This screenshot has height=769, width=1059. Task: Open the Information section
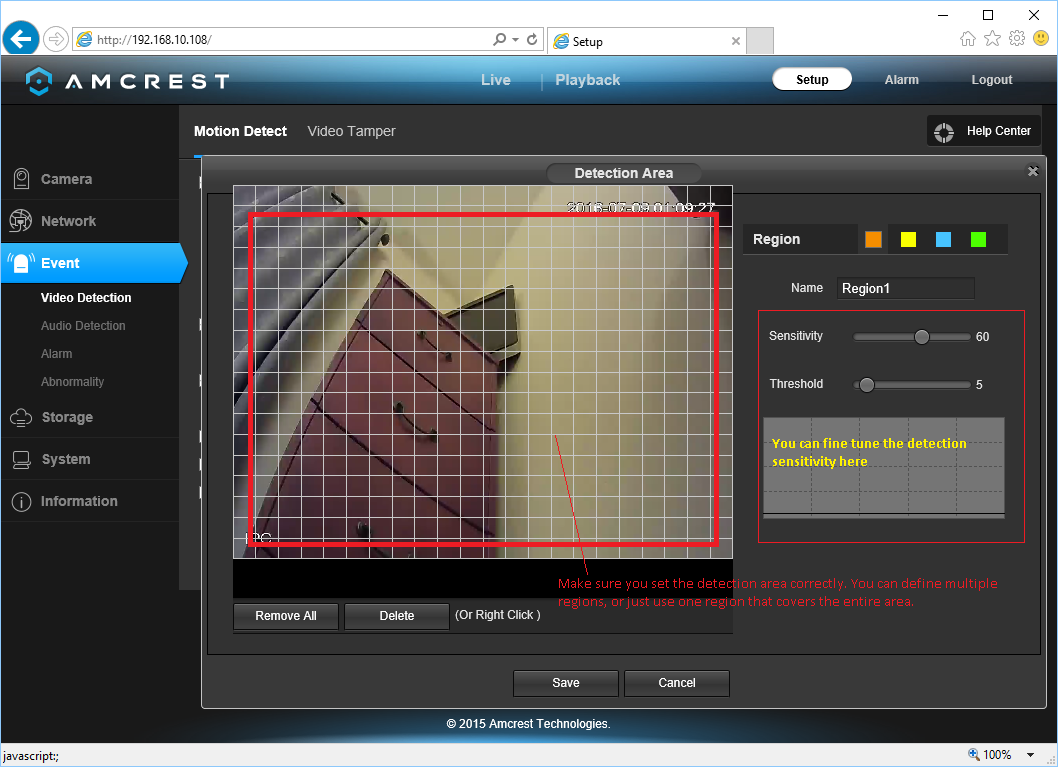[78, 501]
